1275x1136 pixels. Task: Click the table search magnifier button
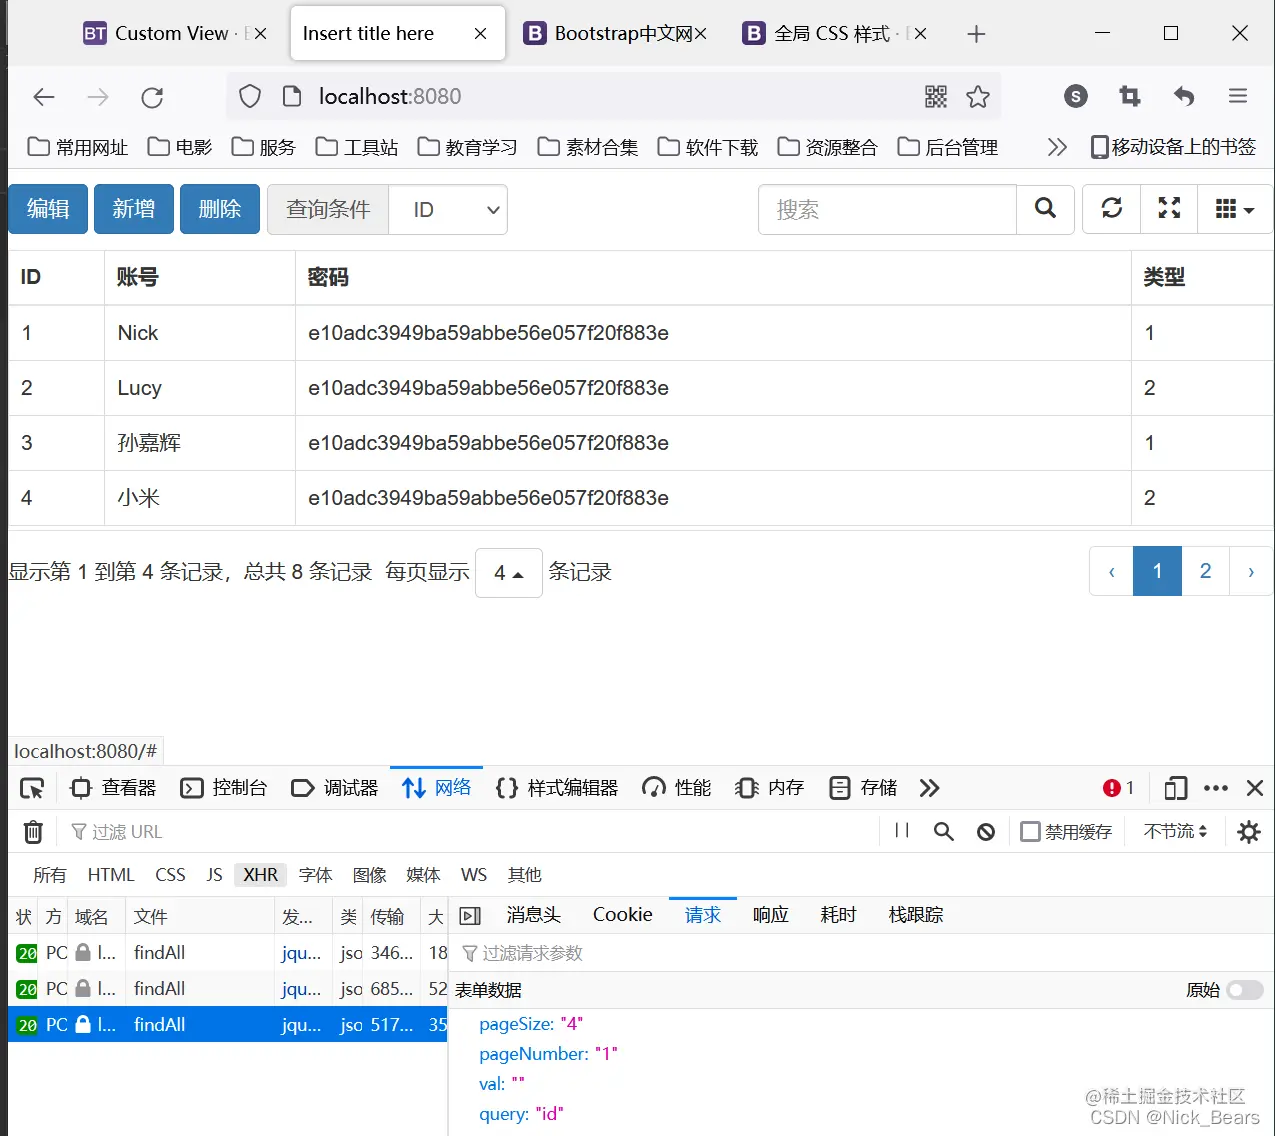(x=1045, y=209)
